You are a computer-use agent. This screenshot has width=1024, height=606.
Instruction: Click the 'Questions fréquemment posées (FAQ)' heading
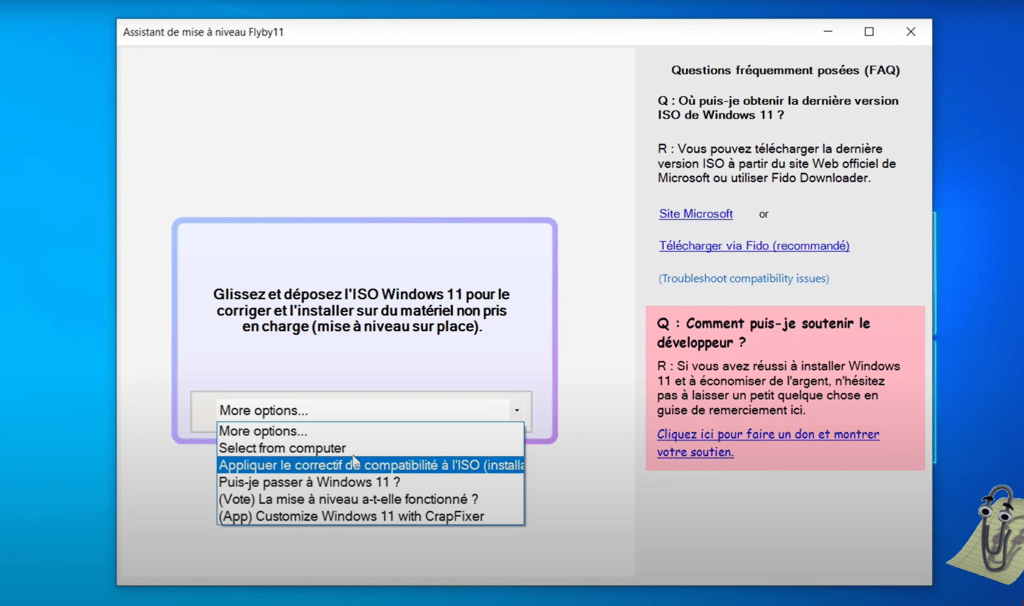tap(786, 70)
